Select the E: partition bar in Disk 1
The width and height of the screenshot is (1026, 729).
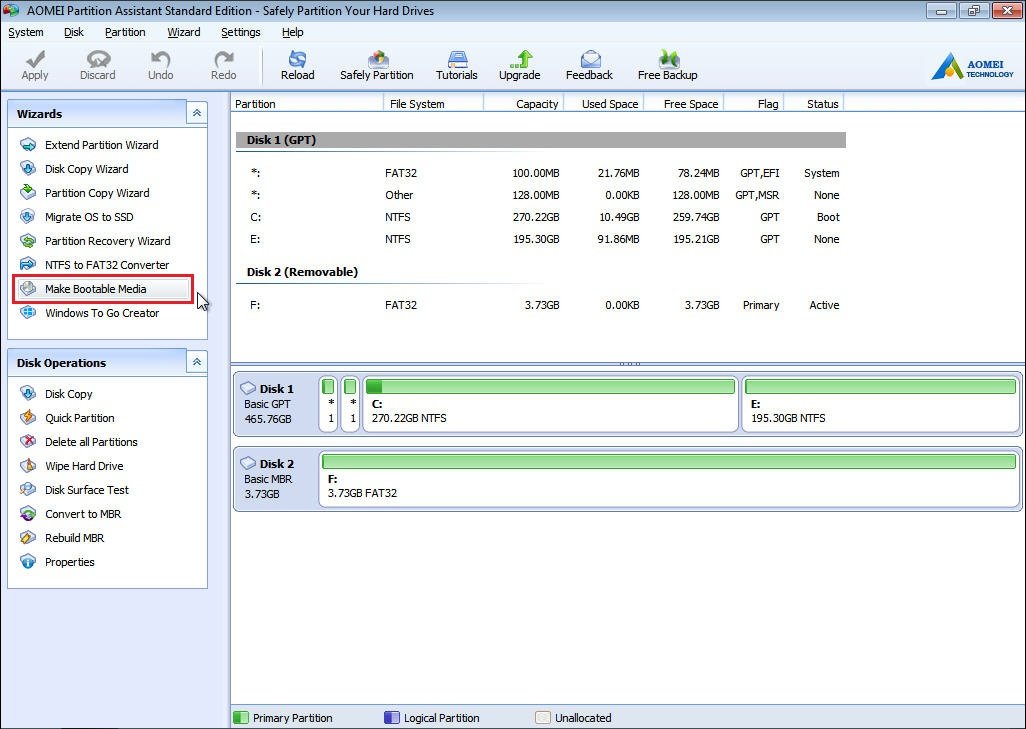tap(880, 404)
